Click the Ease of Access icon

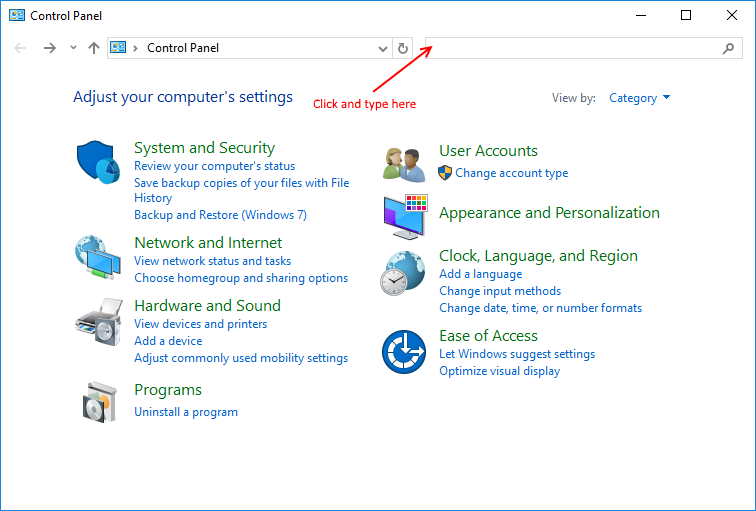405,352
